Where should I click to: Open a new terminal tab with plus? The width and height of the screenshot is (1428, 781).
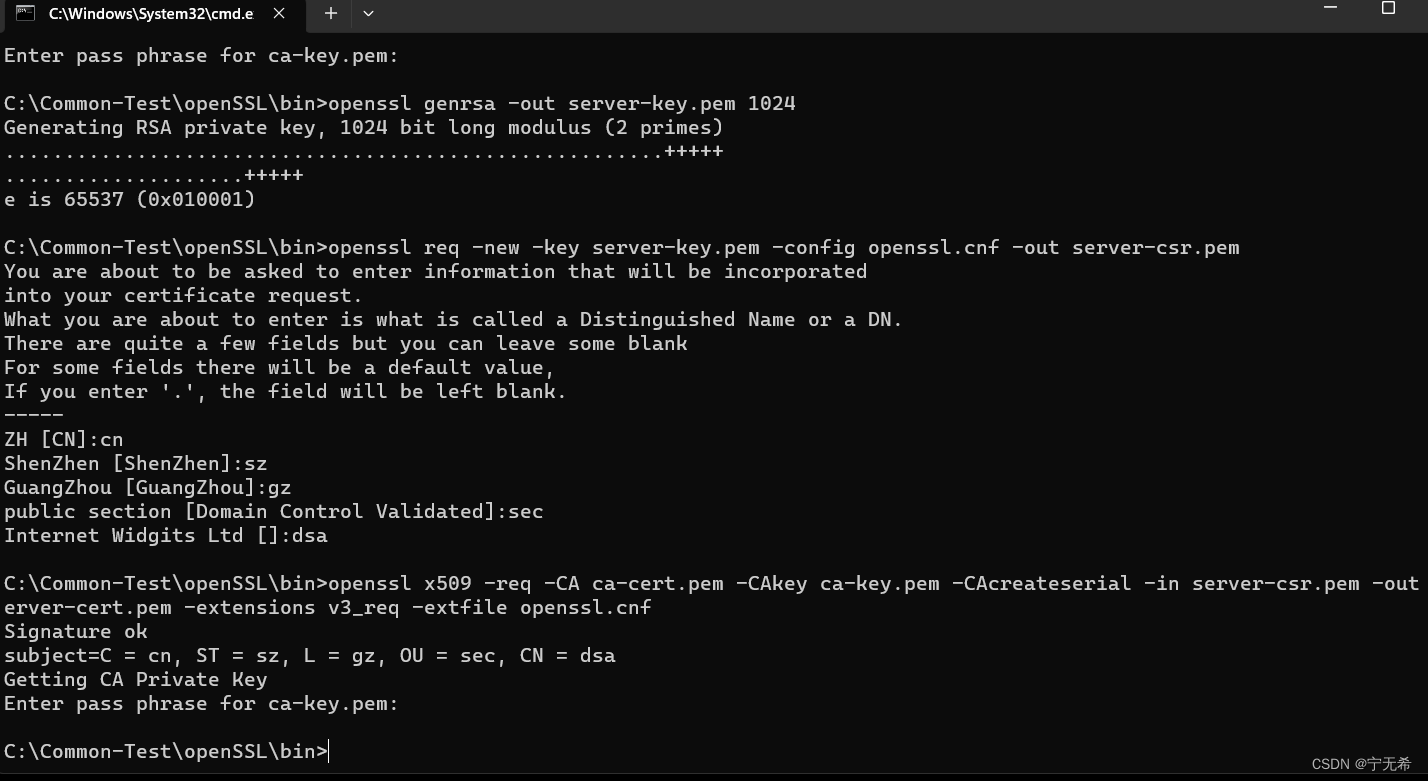coord(330,13)
